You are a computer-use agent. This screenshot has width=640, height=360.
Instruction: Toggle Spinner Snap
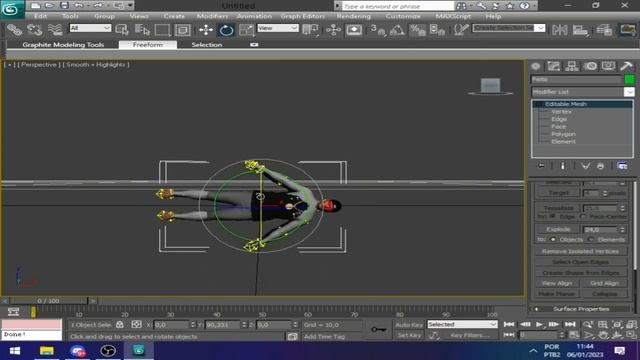click(x=437, y=30)
